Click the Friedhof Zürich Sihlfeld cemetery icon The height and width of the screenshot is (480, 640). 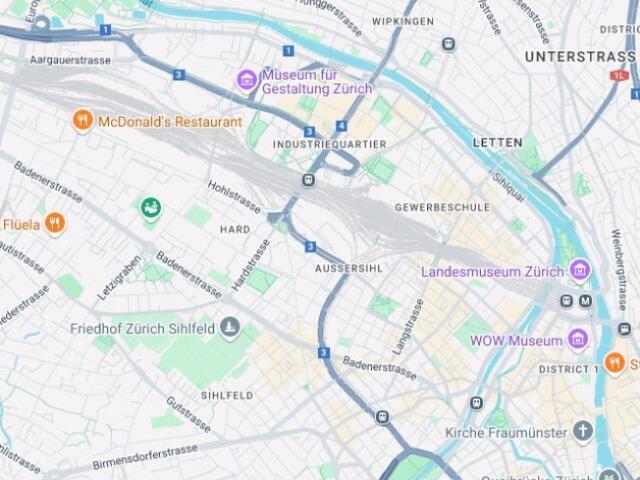[x=230, y=327]
